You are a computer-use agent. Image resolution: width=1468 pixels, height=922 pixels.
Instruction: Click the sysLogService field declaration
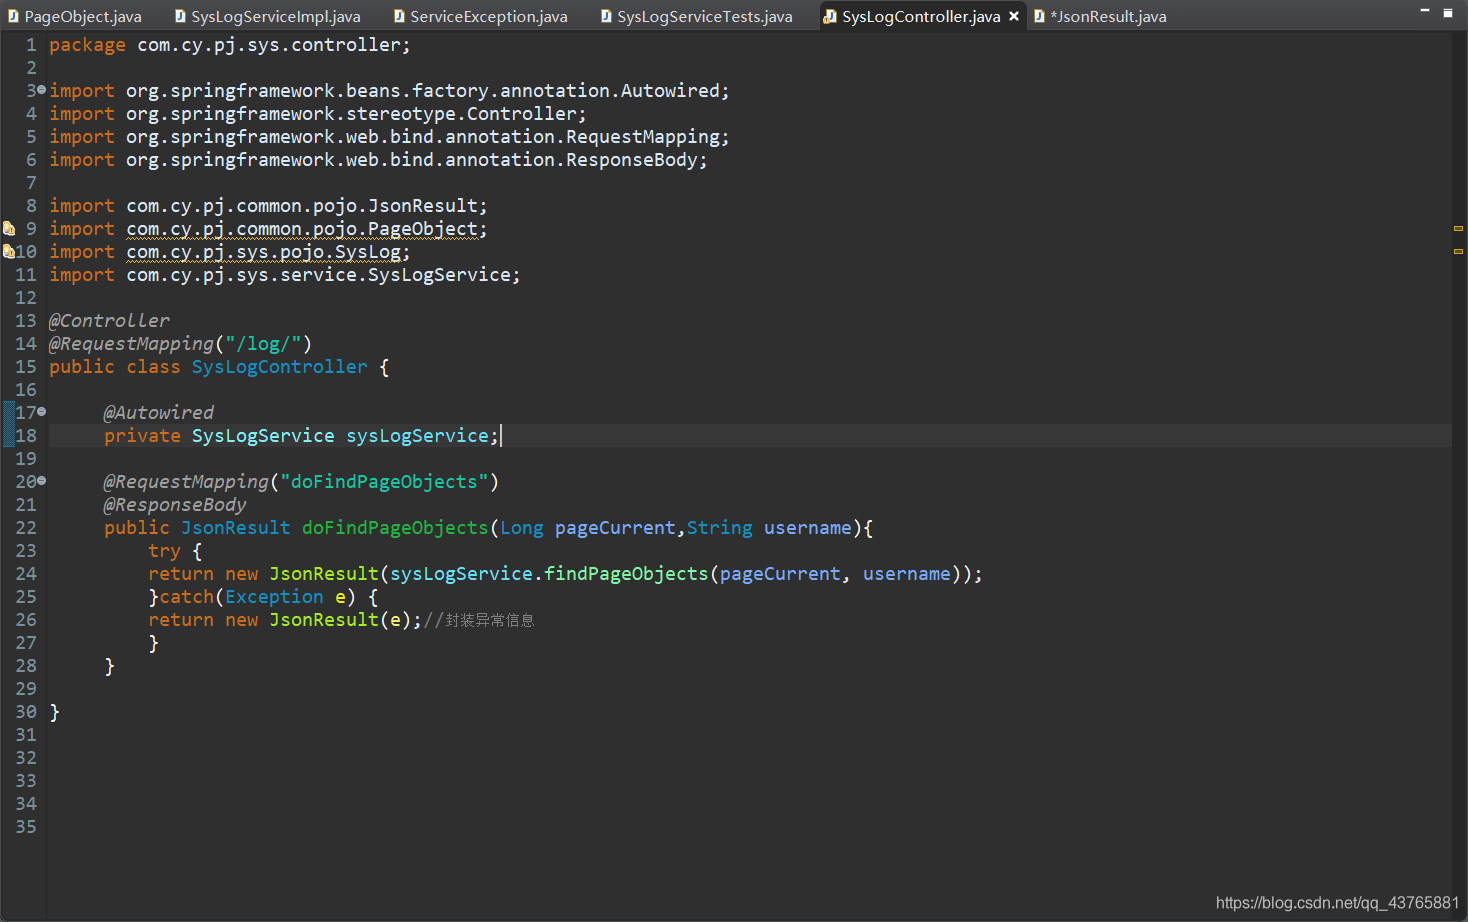pos(301,436)
